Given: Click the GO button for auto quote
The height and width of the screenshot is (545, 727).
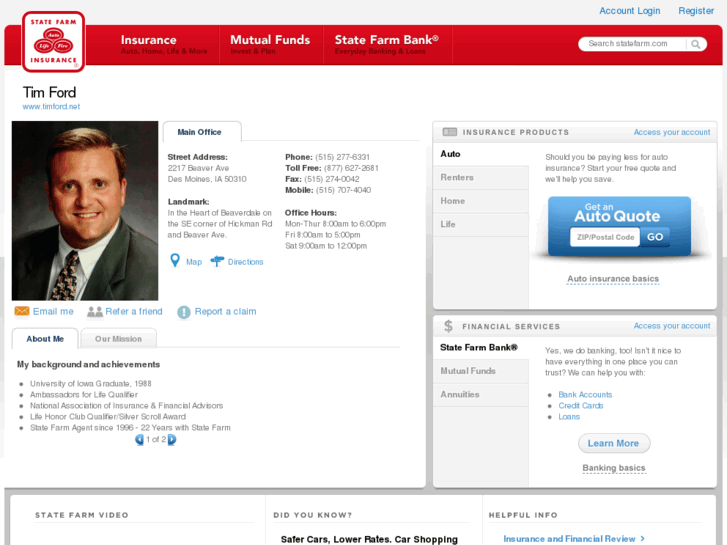Looking at the screenshot, I should [655, 237].
